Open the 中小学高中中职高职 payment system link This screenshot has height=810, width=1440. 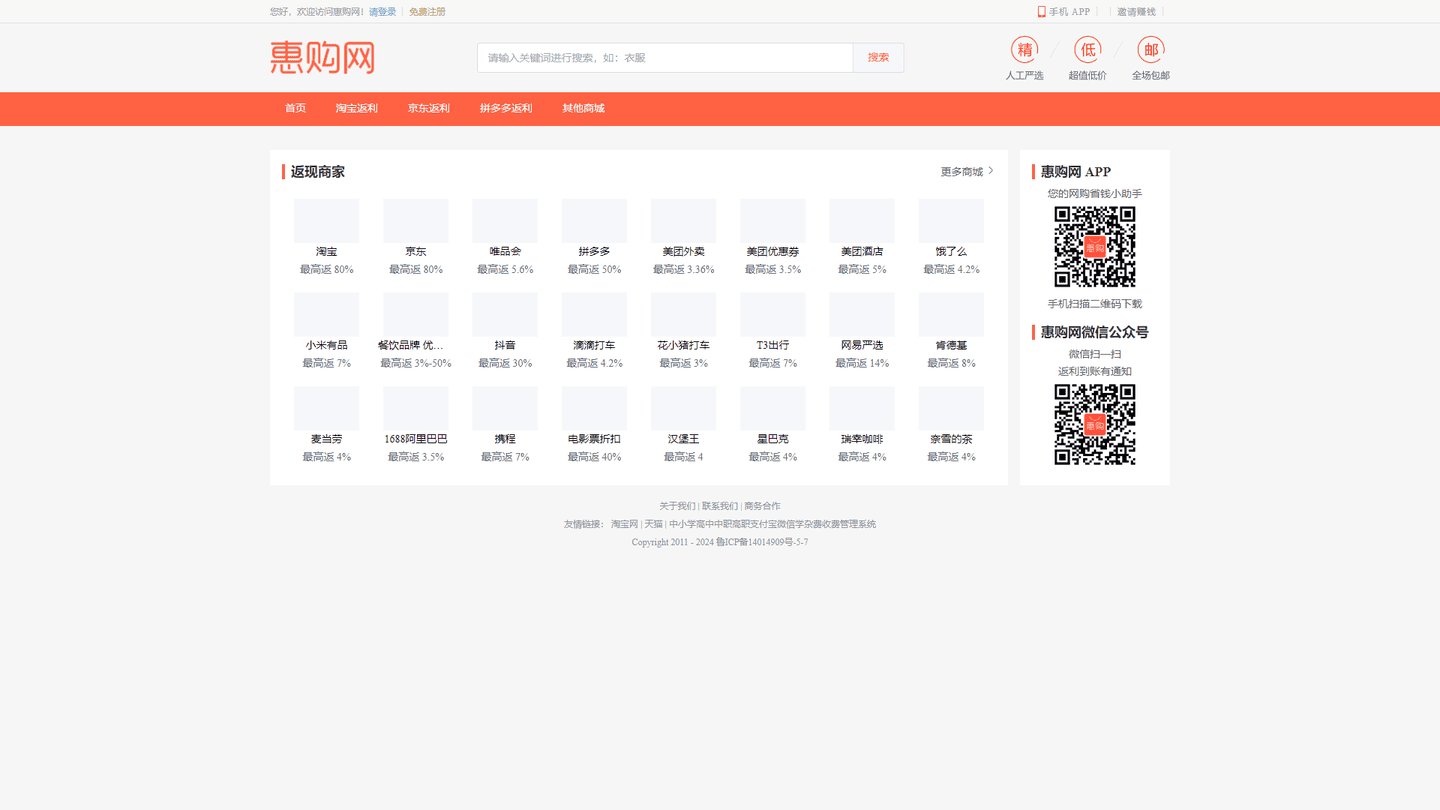click(x=772, y=524)
